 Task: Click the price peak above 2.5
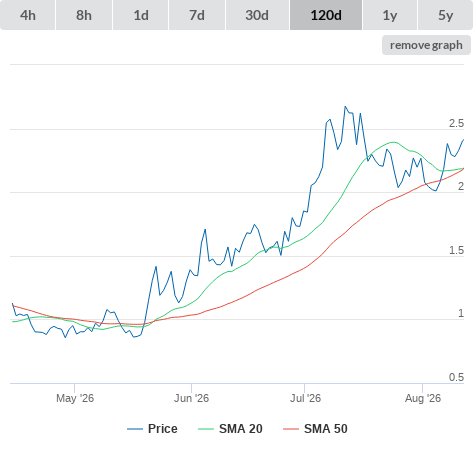(345, 107)
